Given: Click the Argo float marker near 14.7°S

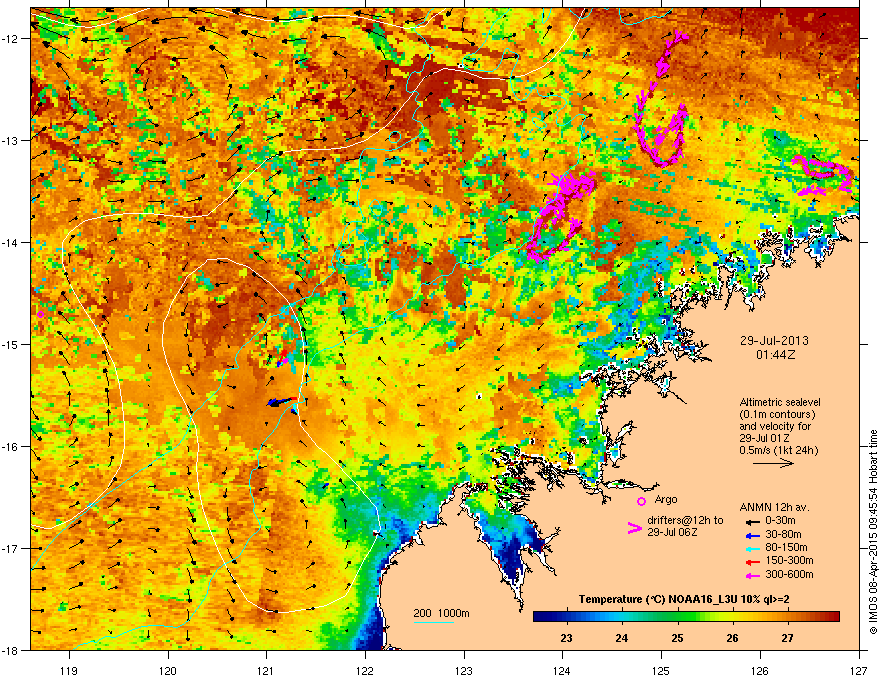Looking at the screenshot, I should (40, 314).
